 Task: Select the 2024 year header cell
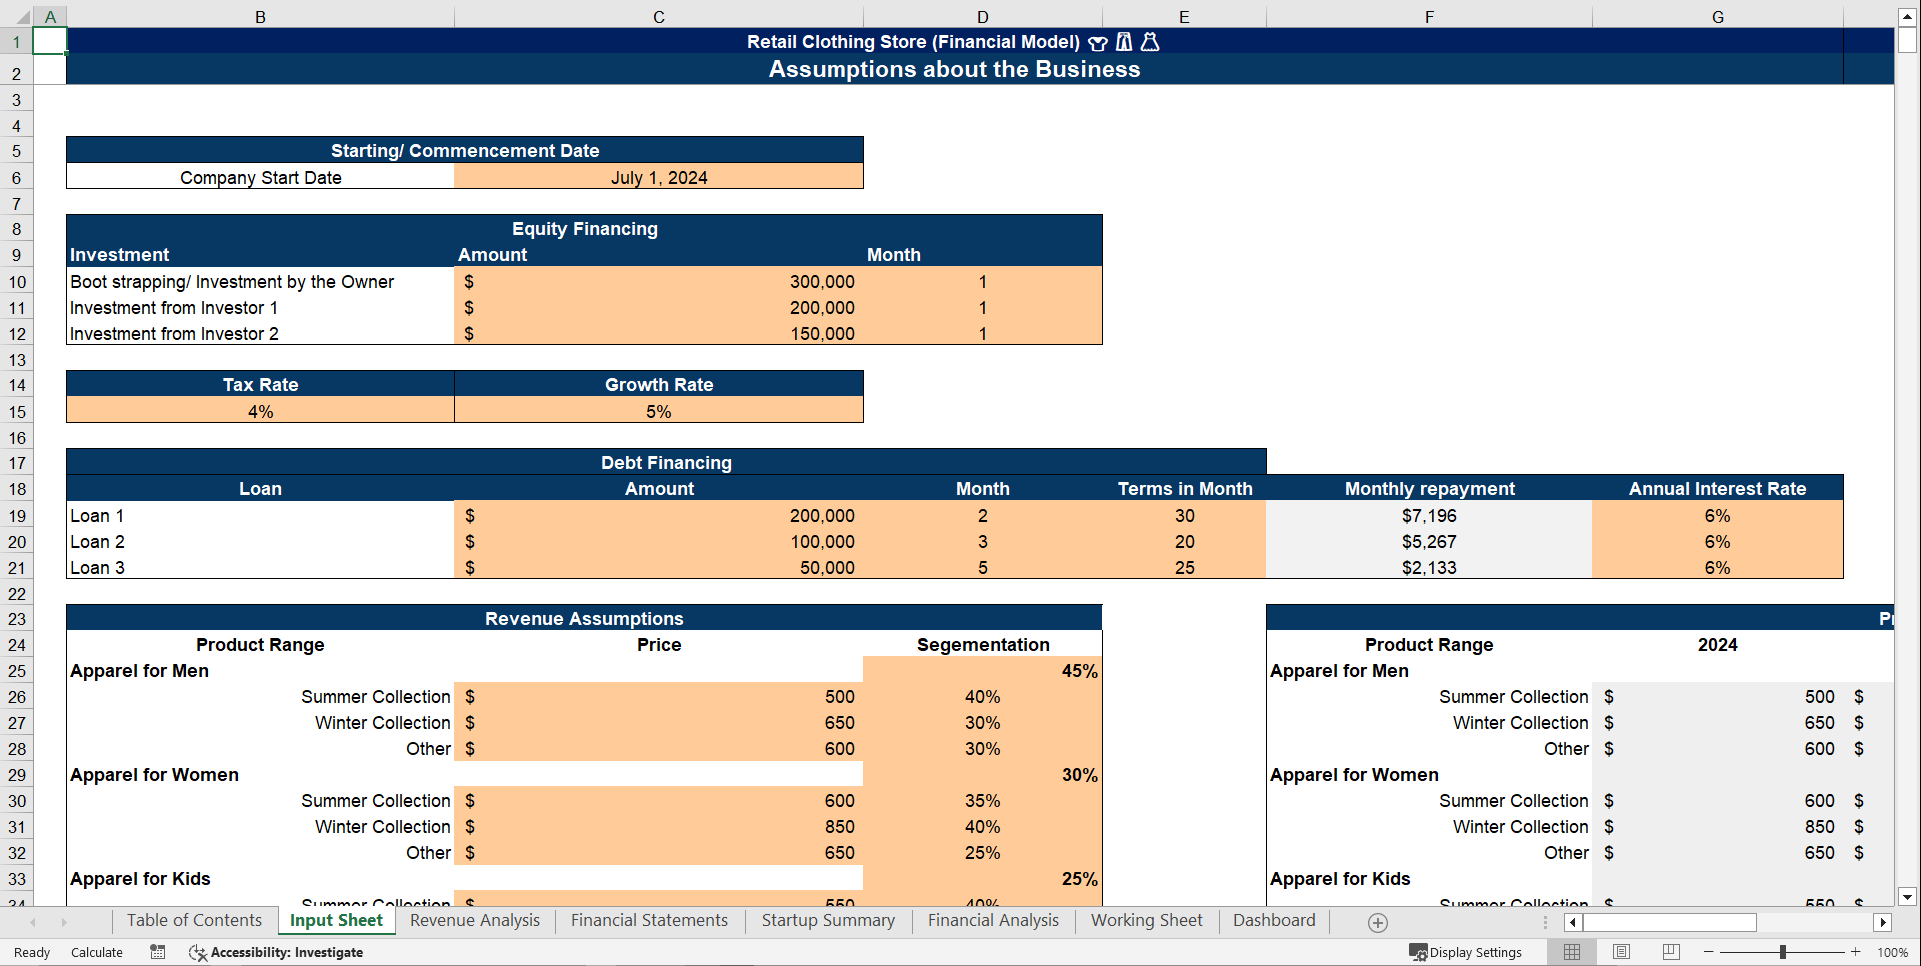(1717, 645)
